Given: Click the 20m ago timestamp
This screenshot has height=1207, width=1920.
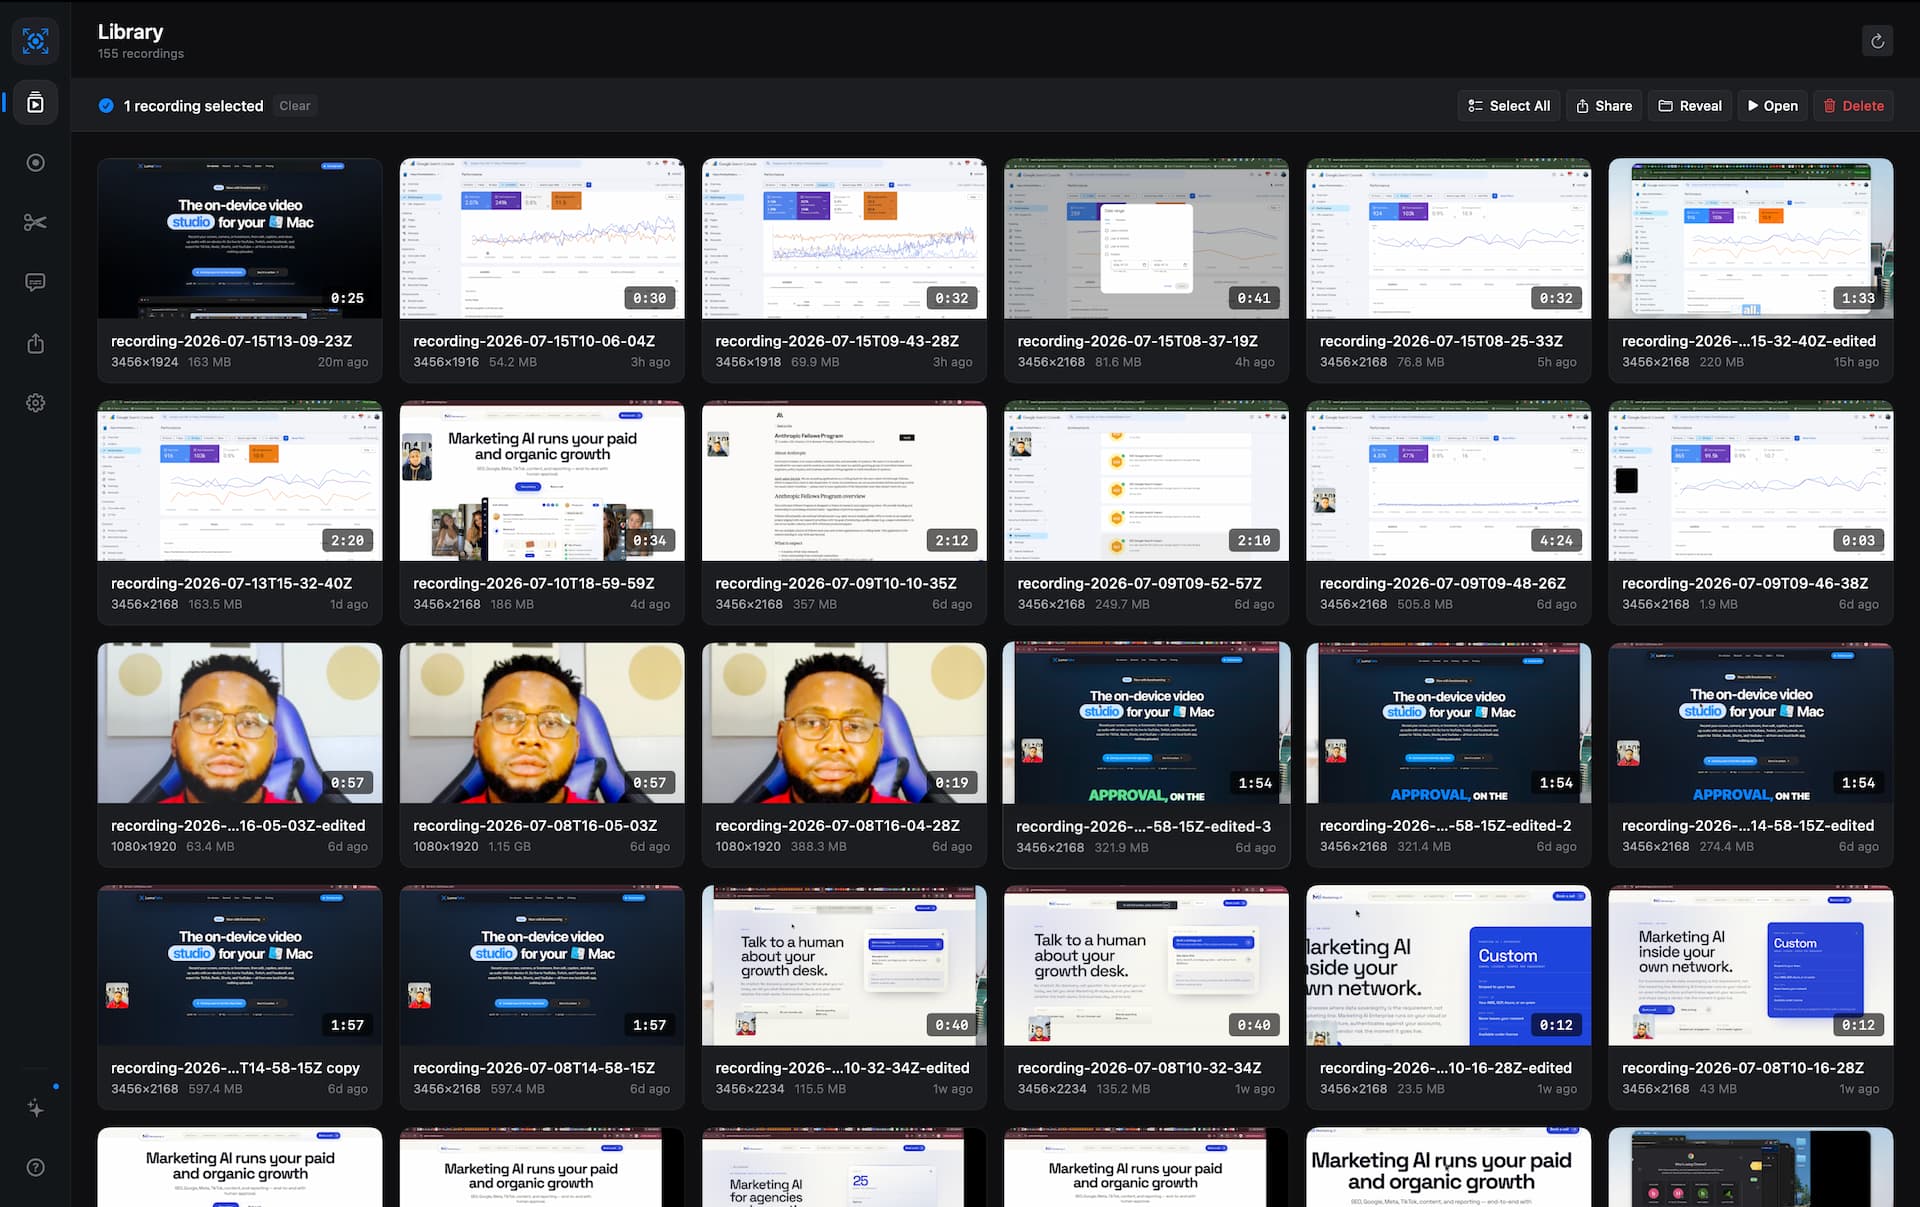Looking at the screenshot, I should (x=343, y=362).
